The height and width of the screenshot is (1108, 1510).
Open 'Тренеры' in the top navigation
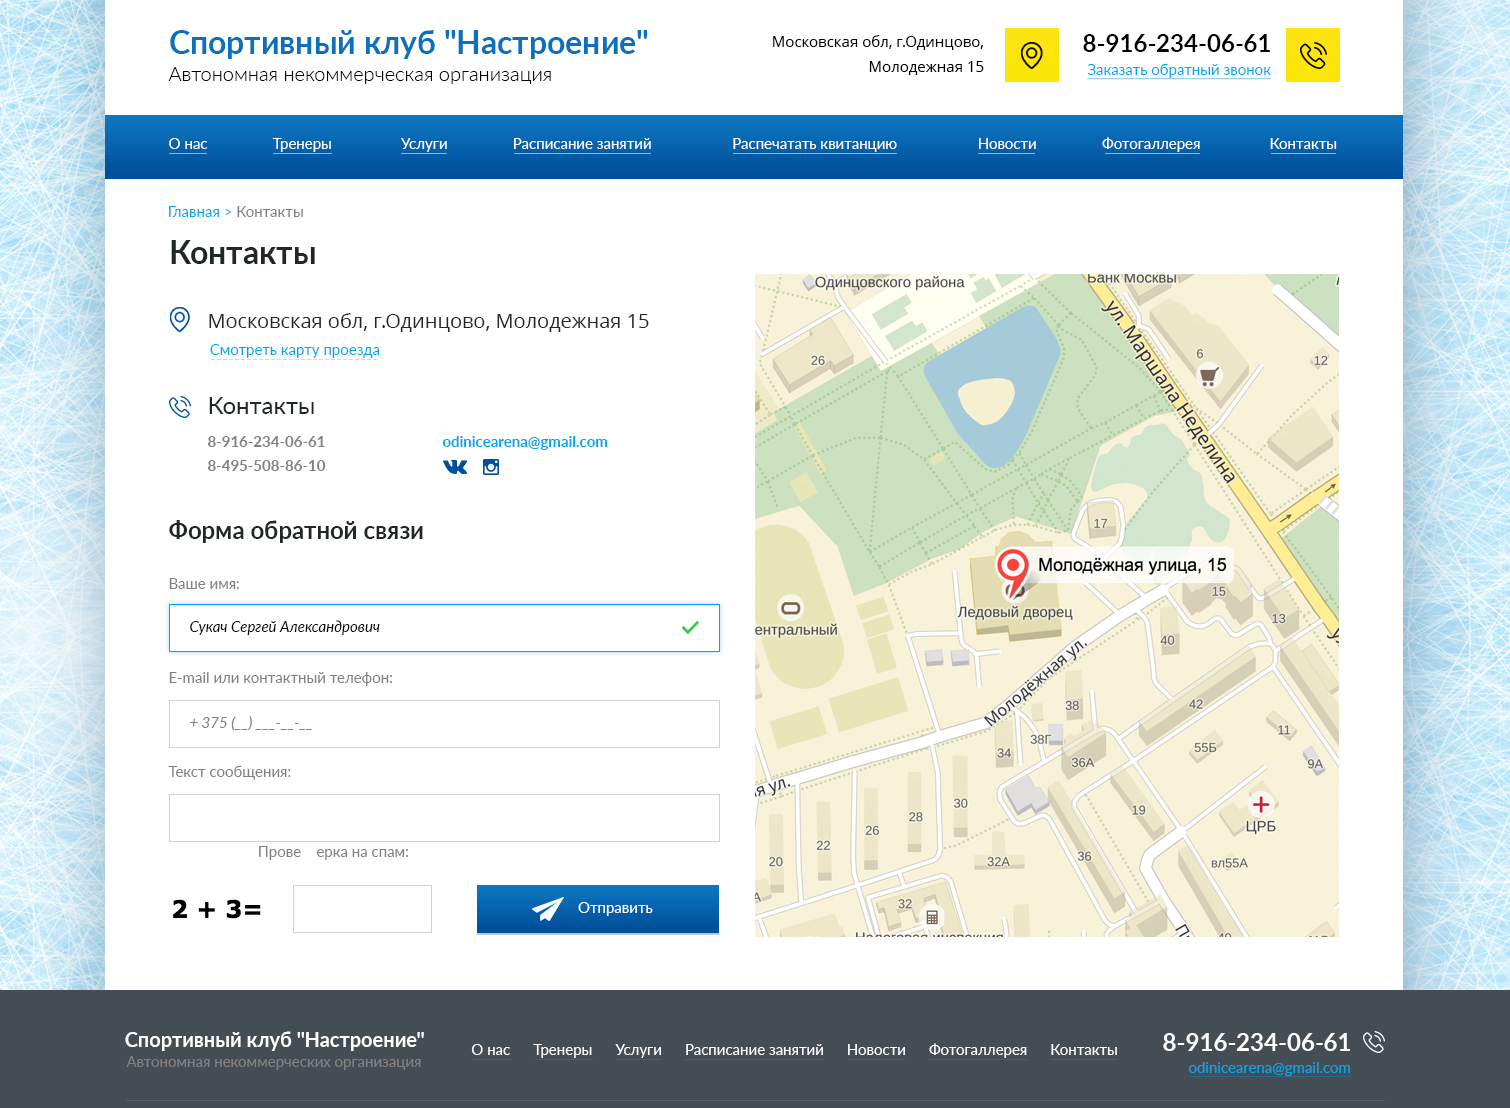(302, 144)
